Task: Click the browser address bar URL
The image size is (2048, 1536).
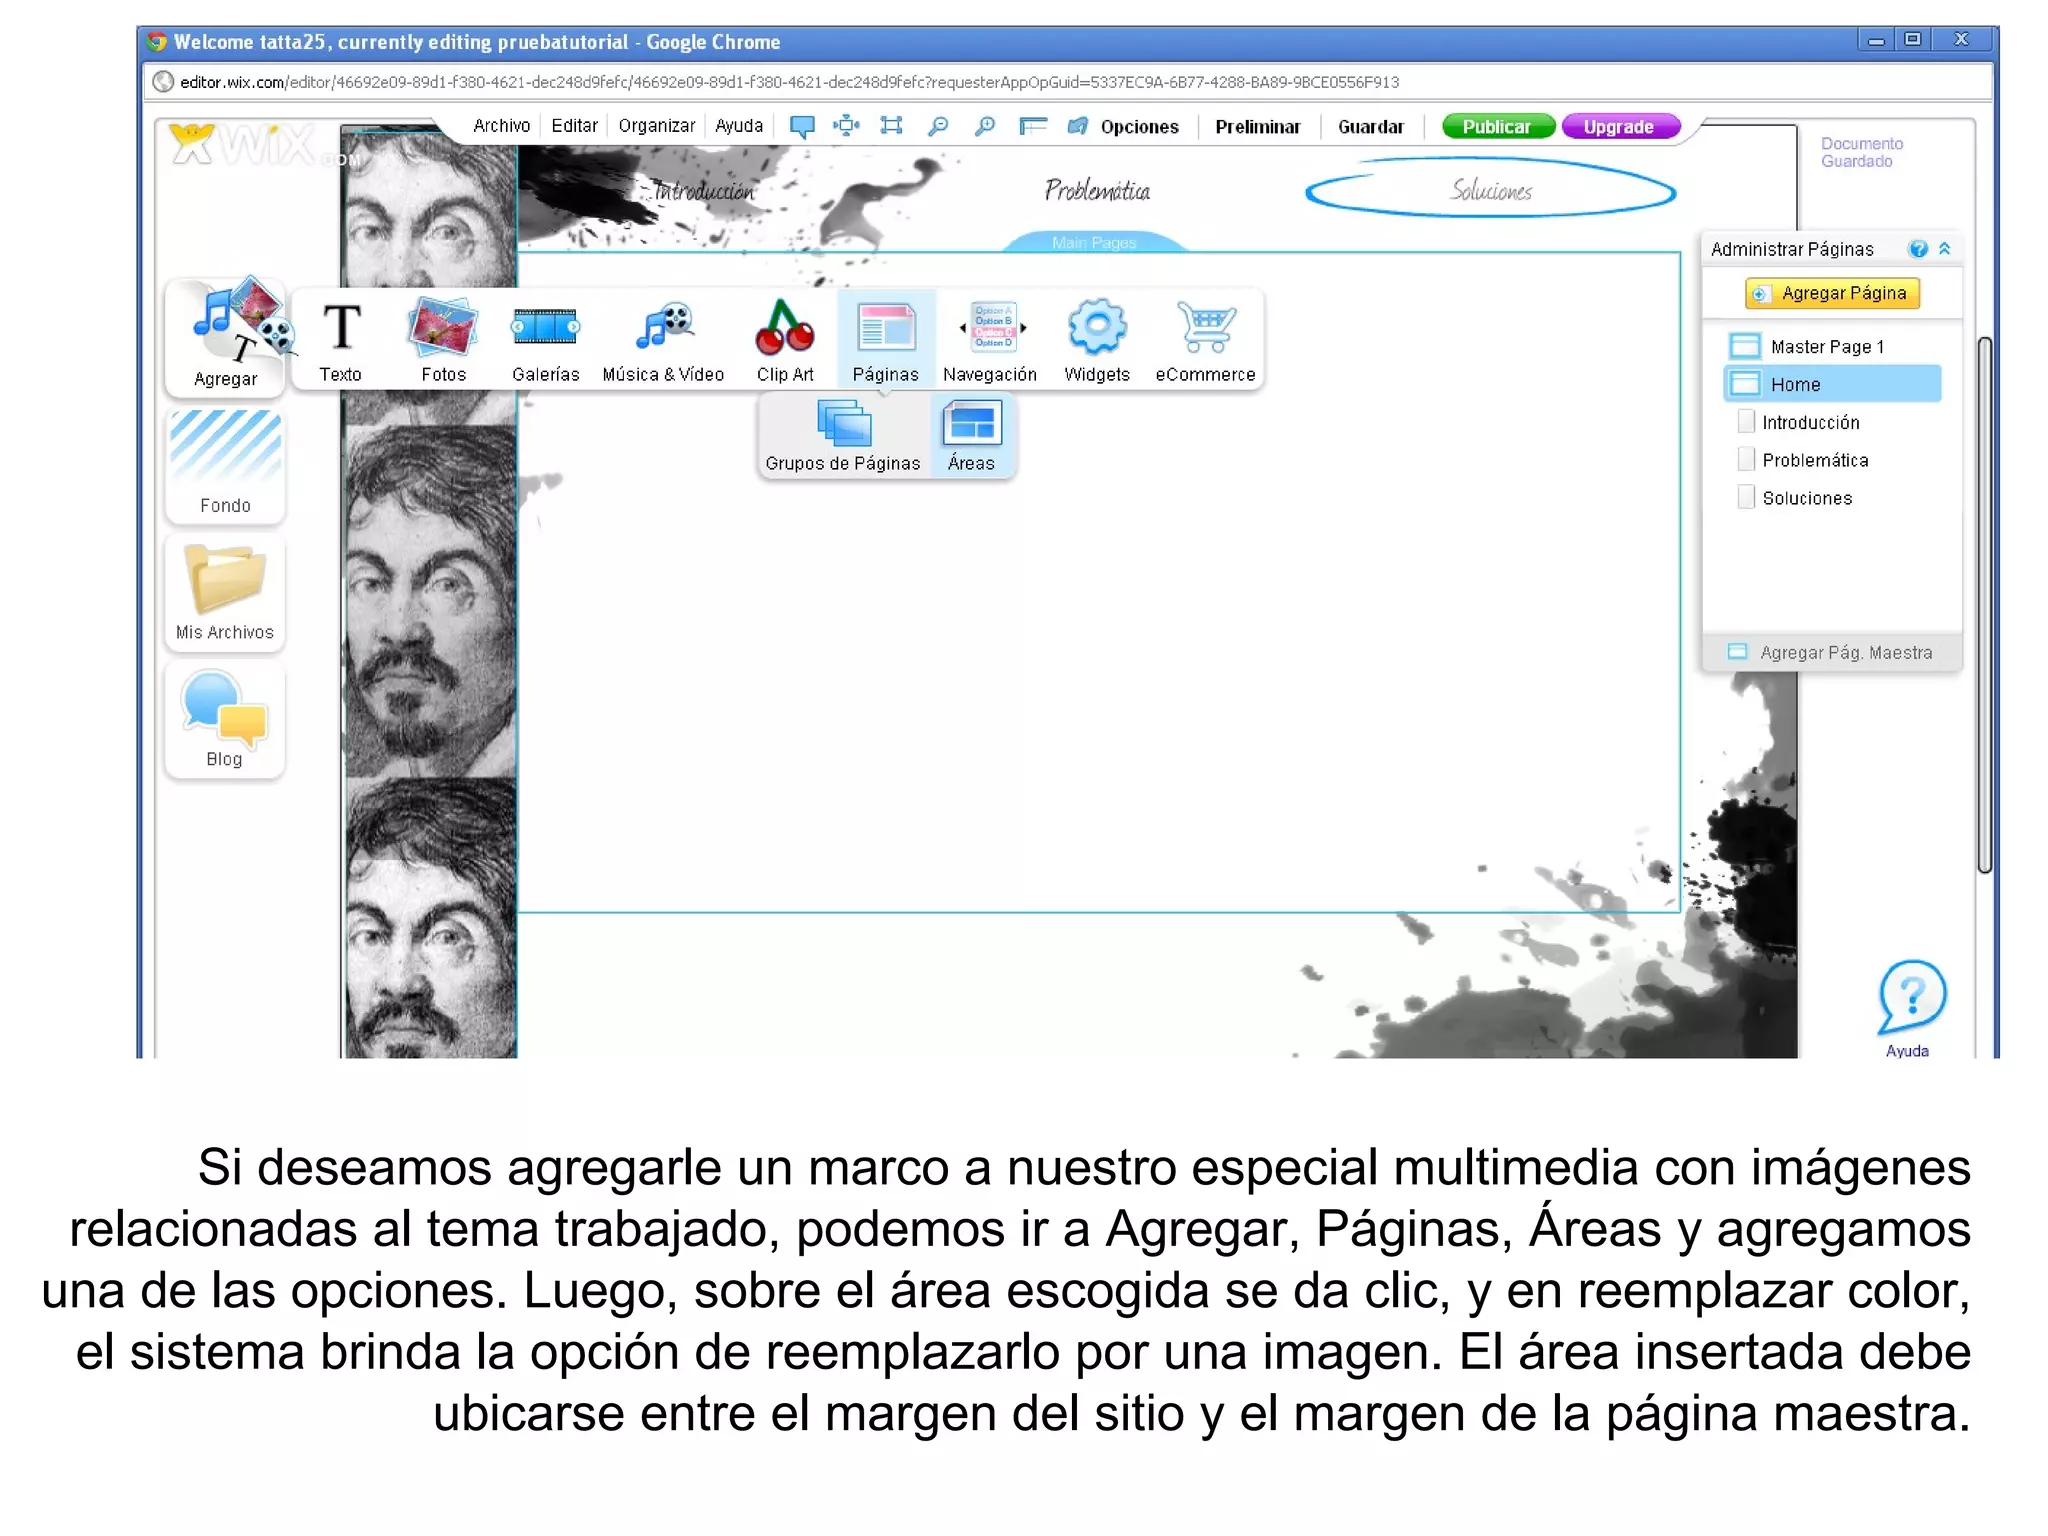Action: click(x=790, y=82)
